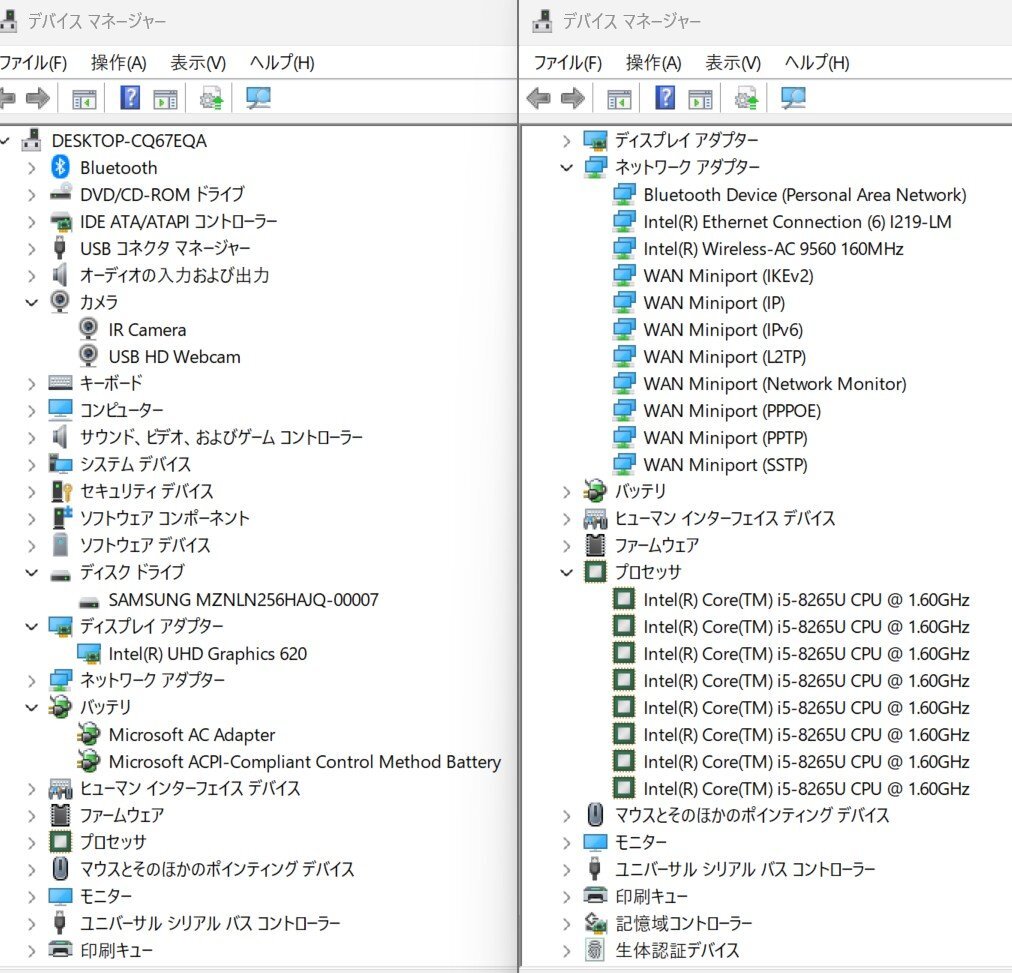
Task: Expand ネットワーク アダプター in left window
Action: click(31, 681)
